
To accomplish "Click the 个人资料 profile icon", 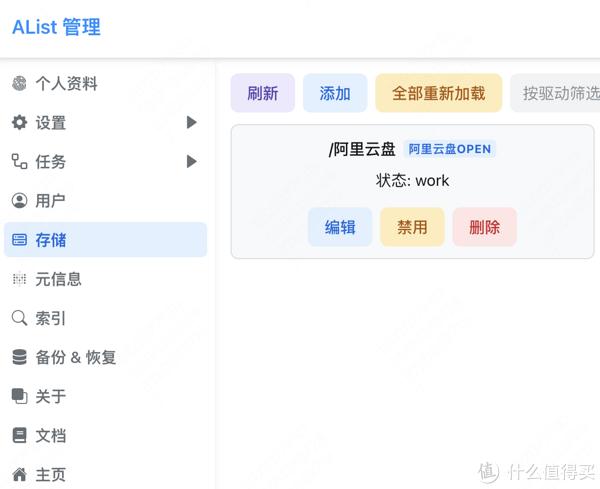I will (19, 83).
